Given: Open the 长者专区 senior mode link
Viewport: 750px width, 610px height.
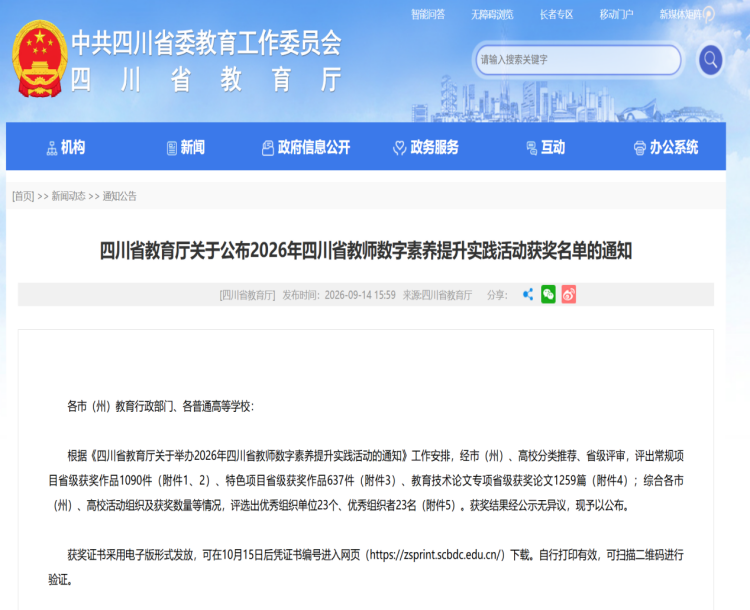Looking at the screenshot, I should (x=556, y=15).
